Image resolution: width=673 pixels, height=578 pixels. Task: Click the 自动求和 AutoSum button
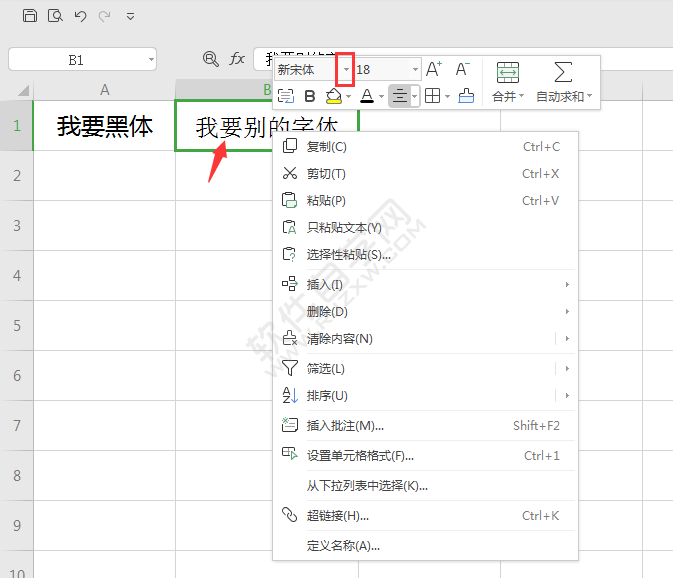(564, 82)
